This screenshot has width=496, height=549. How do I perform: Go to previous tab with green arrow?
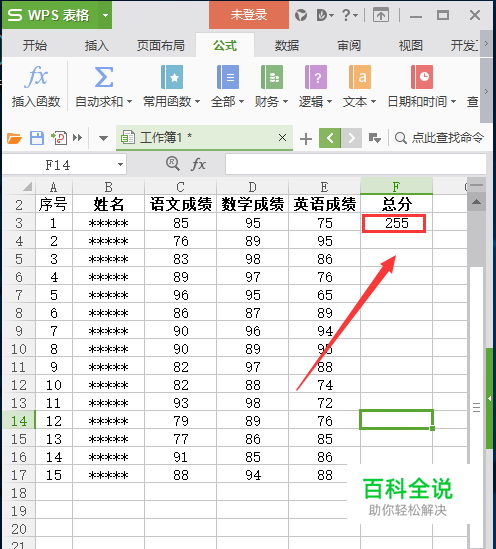click(x=330, y=138)
